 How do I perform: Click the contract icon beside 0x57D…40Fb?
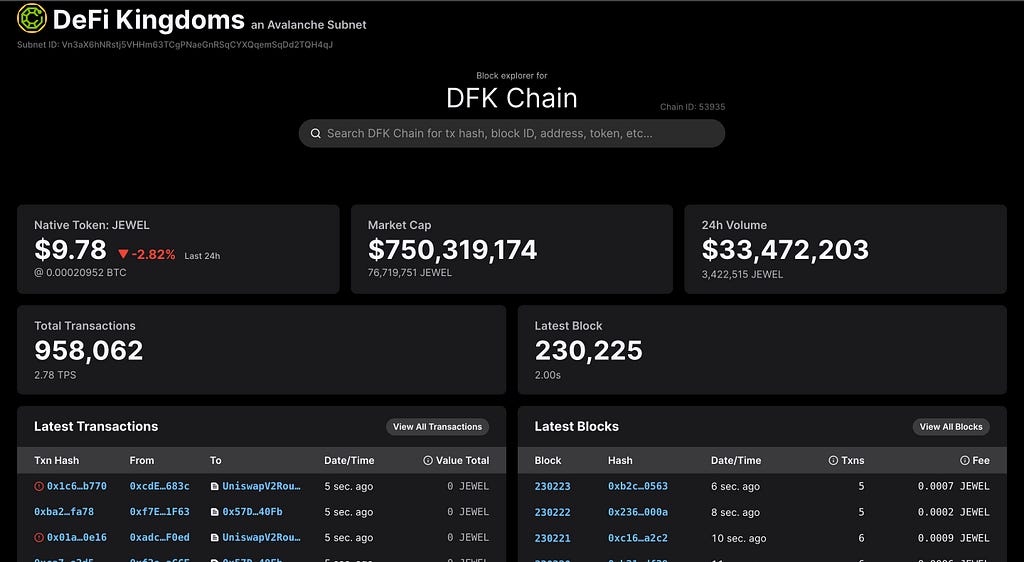(214, 512)
